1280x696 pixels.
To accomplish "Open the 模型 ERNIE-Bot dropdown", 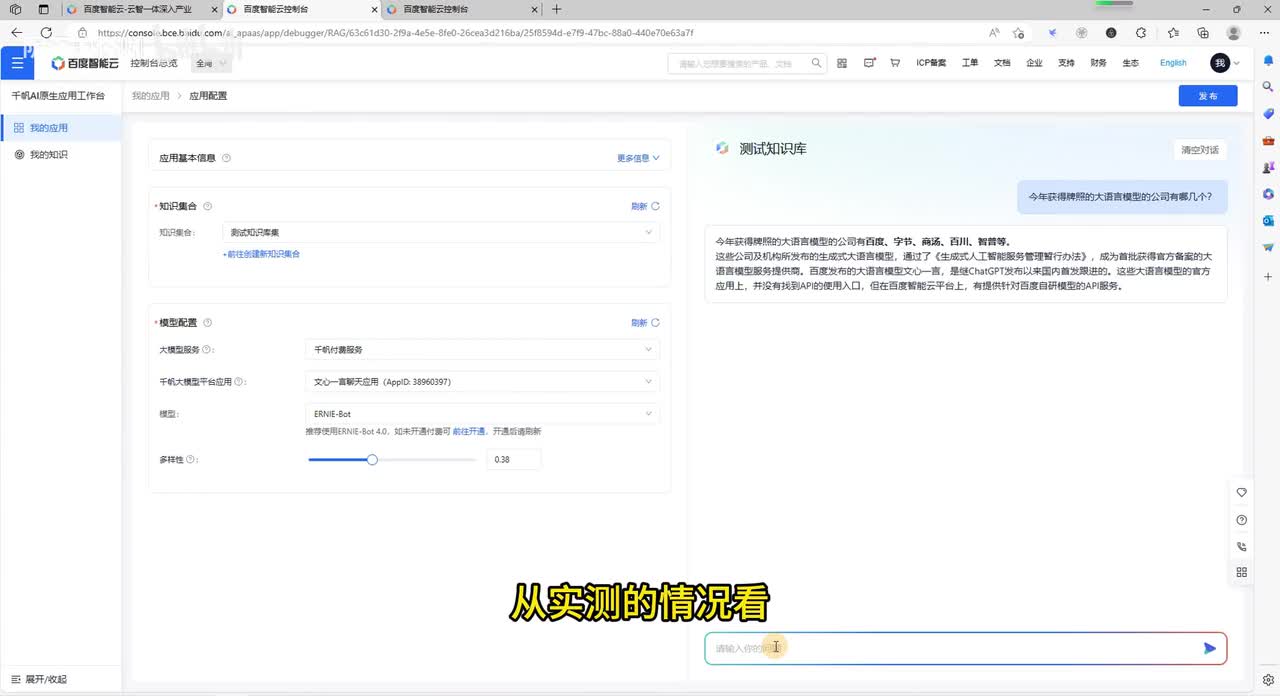I will 481,414.
